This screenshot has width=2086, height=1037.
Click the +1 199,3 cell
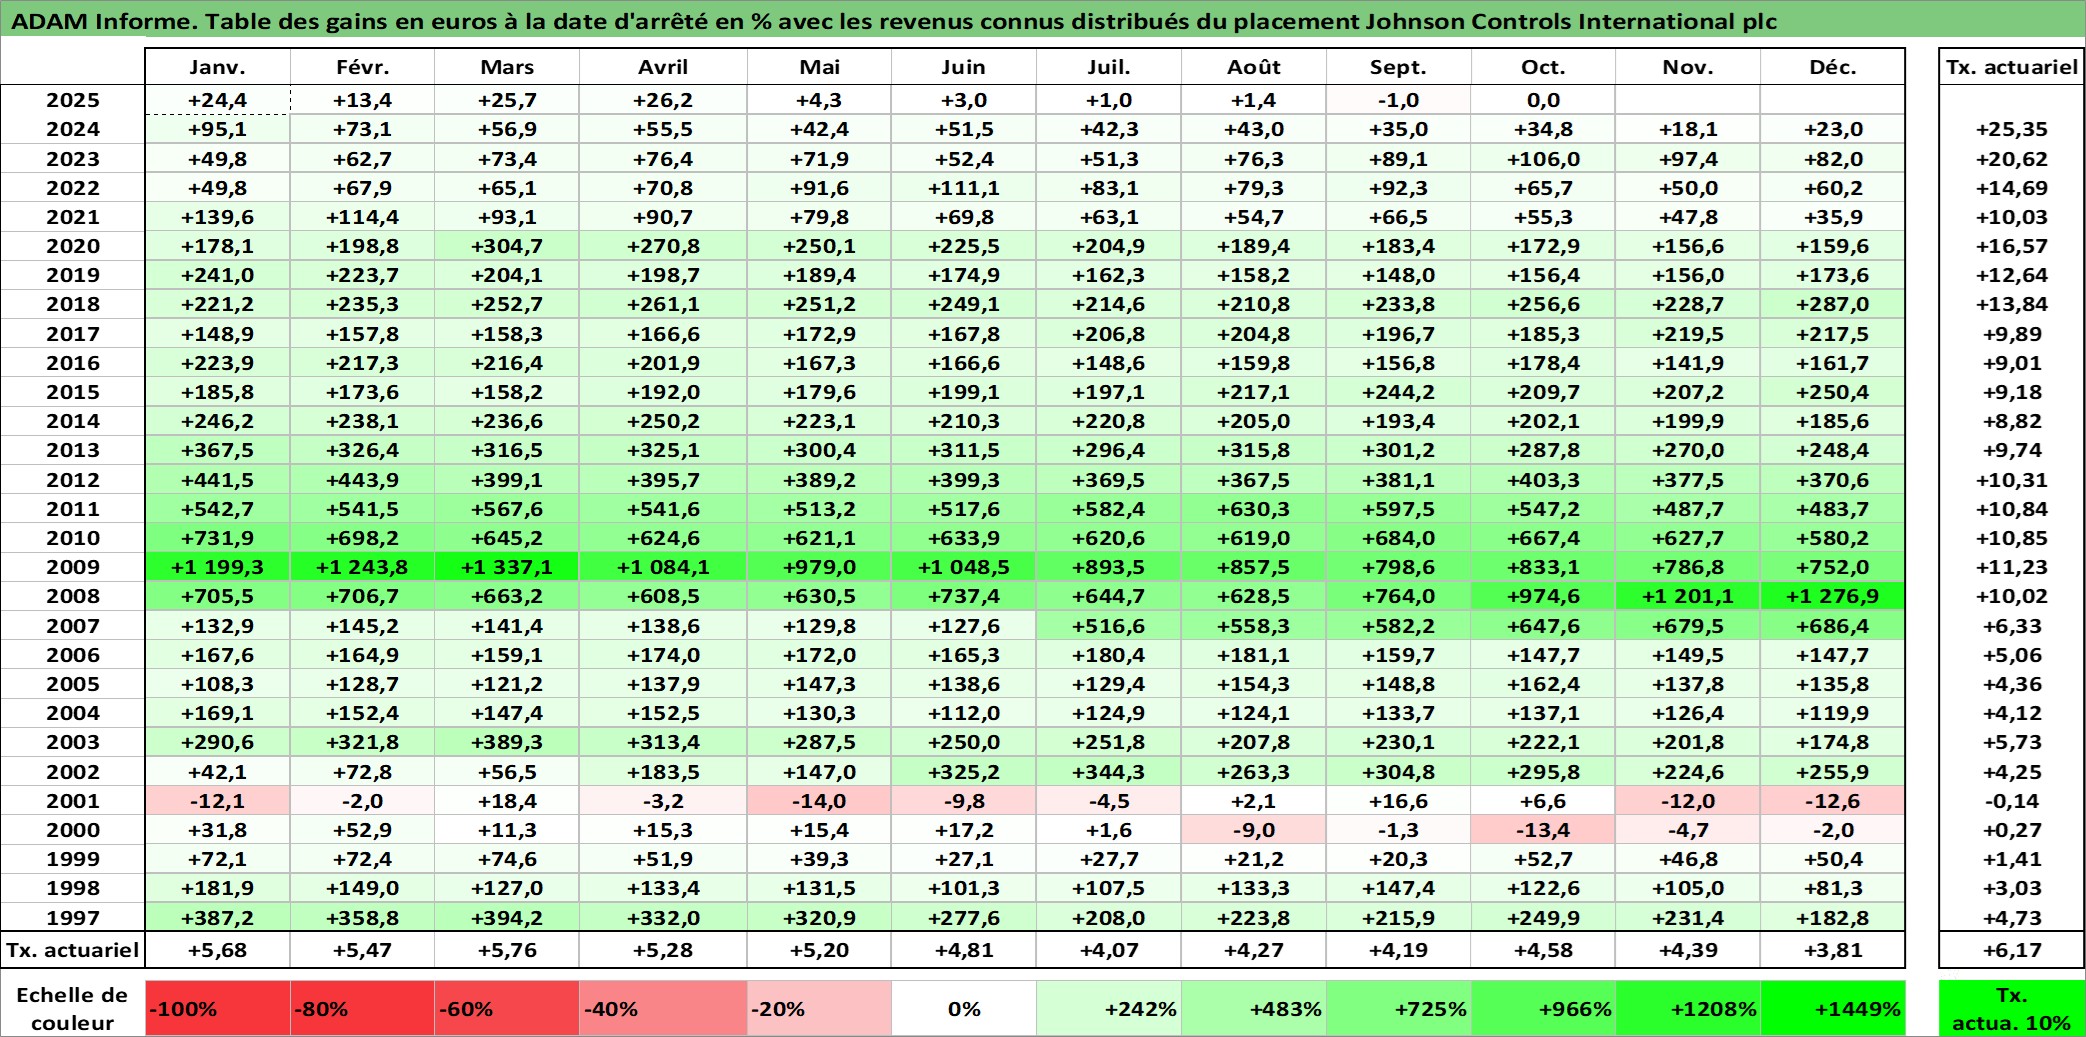point(218,567)
